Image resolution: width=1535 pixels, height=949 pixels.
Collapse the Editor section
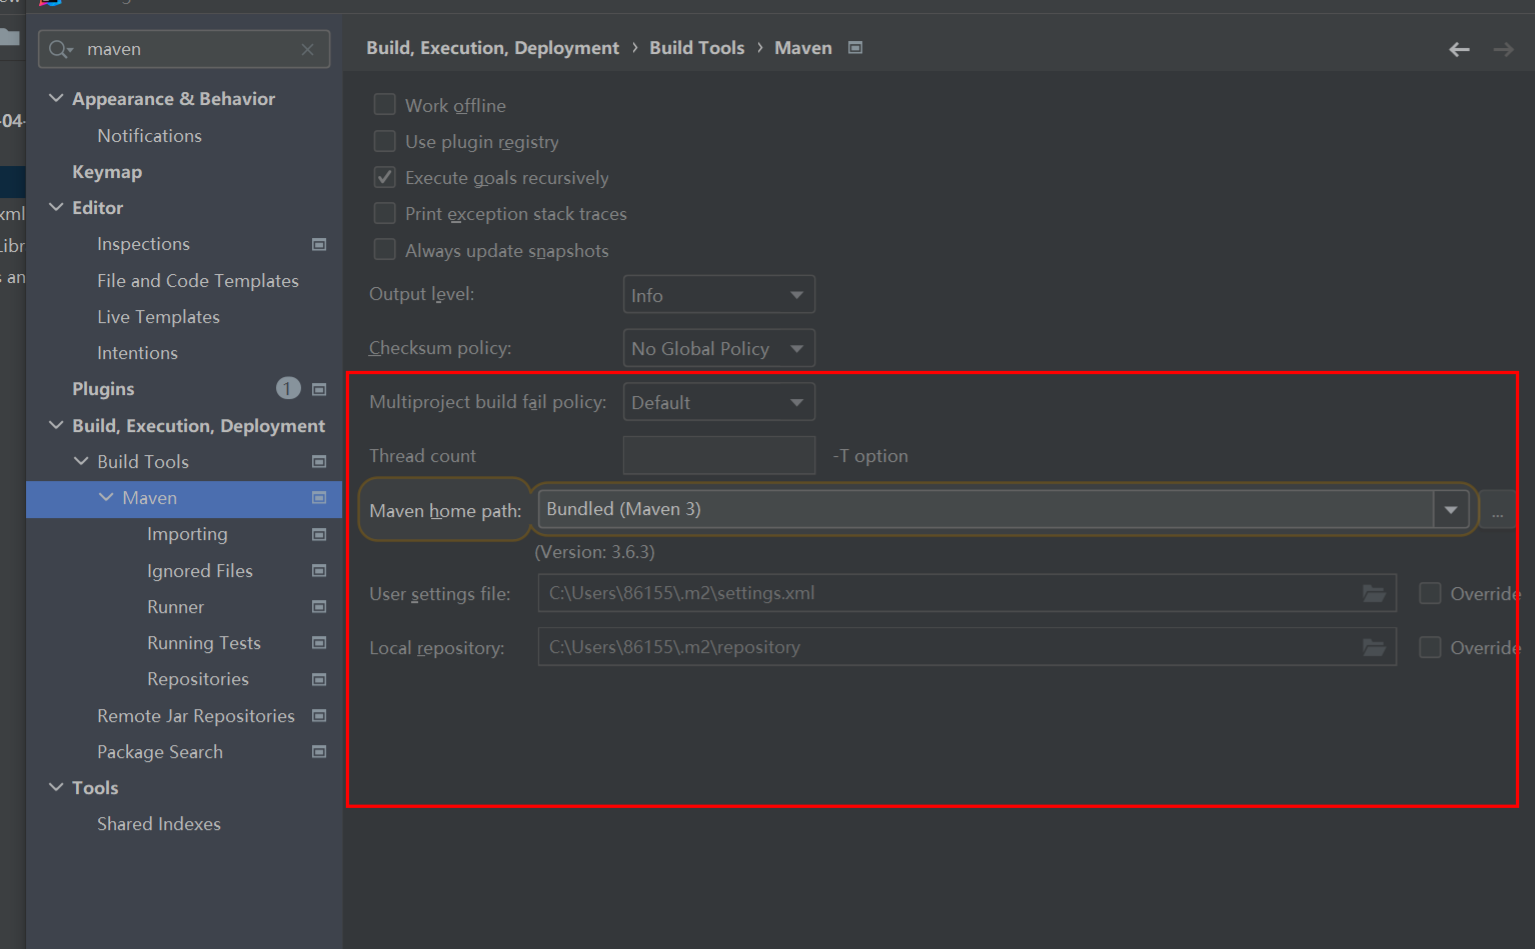[56, 207]
